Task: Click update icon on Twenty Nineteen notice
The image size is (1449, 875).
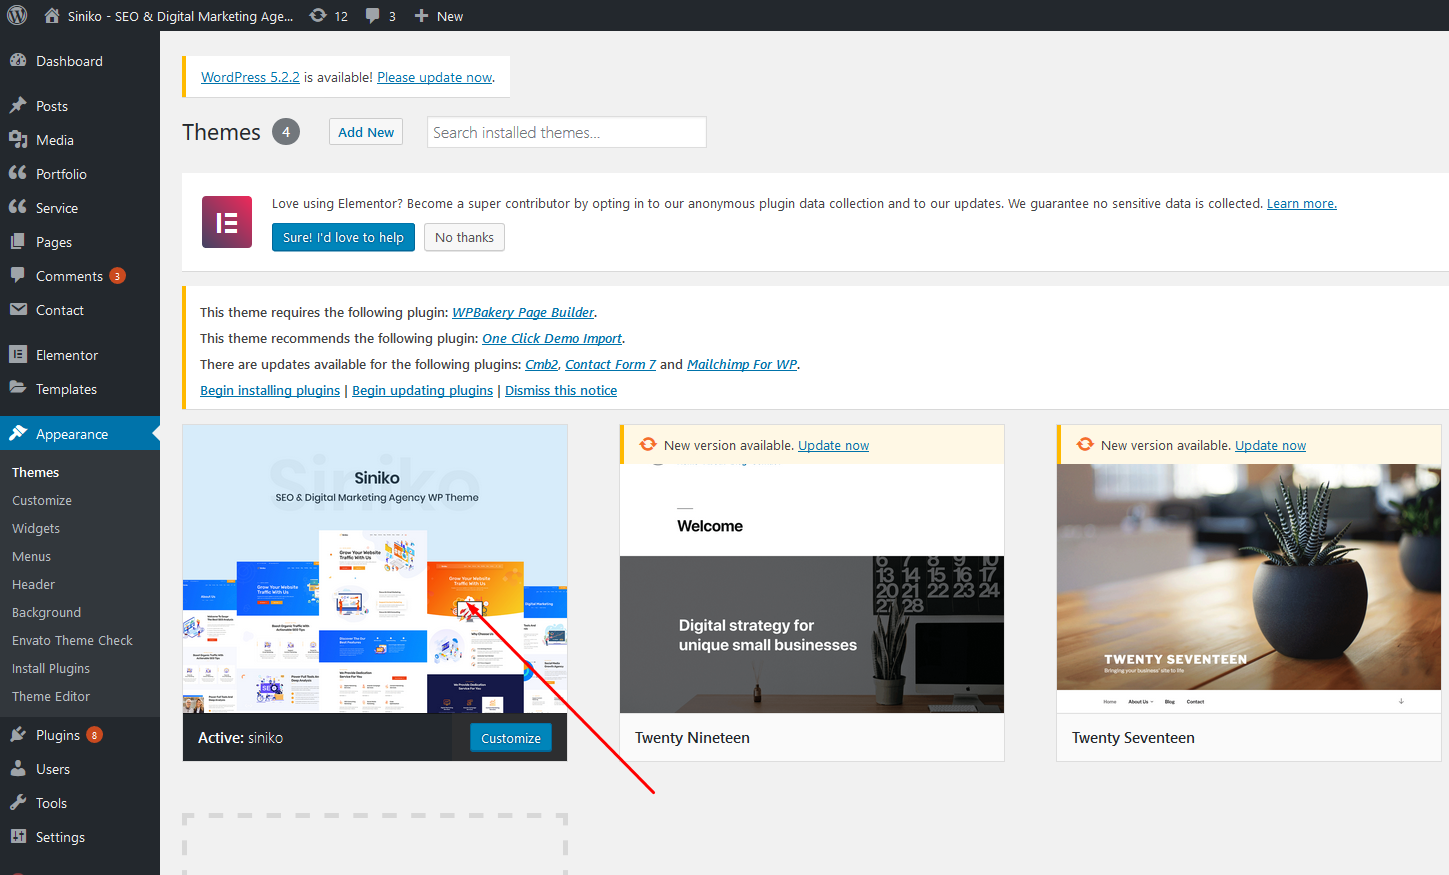Action: coord(648,444)
